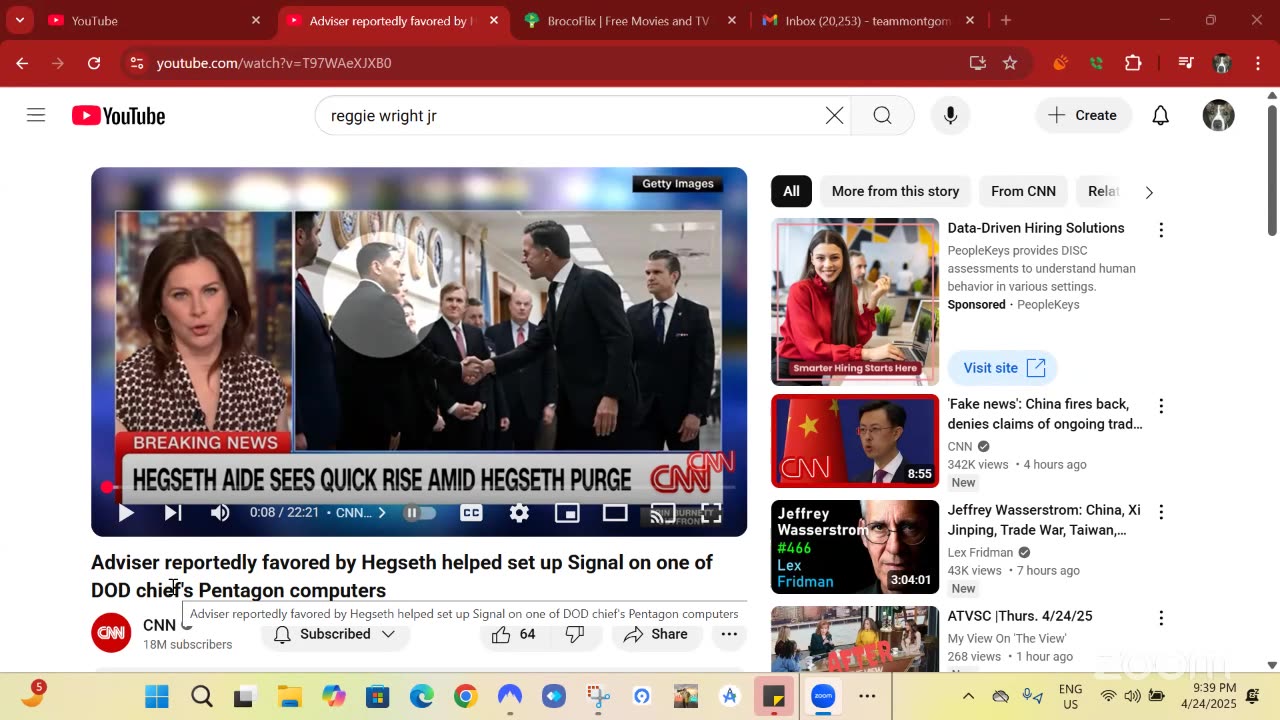The width and height of the screenshot is (1280, 720).
Task: Bookmark this page star
Action: (x=1010, y=63)
